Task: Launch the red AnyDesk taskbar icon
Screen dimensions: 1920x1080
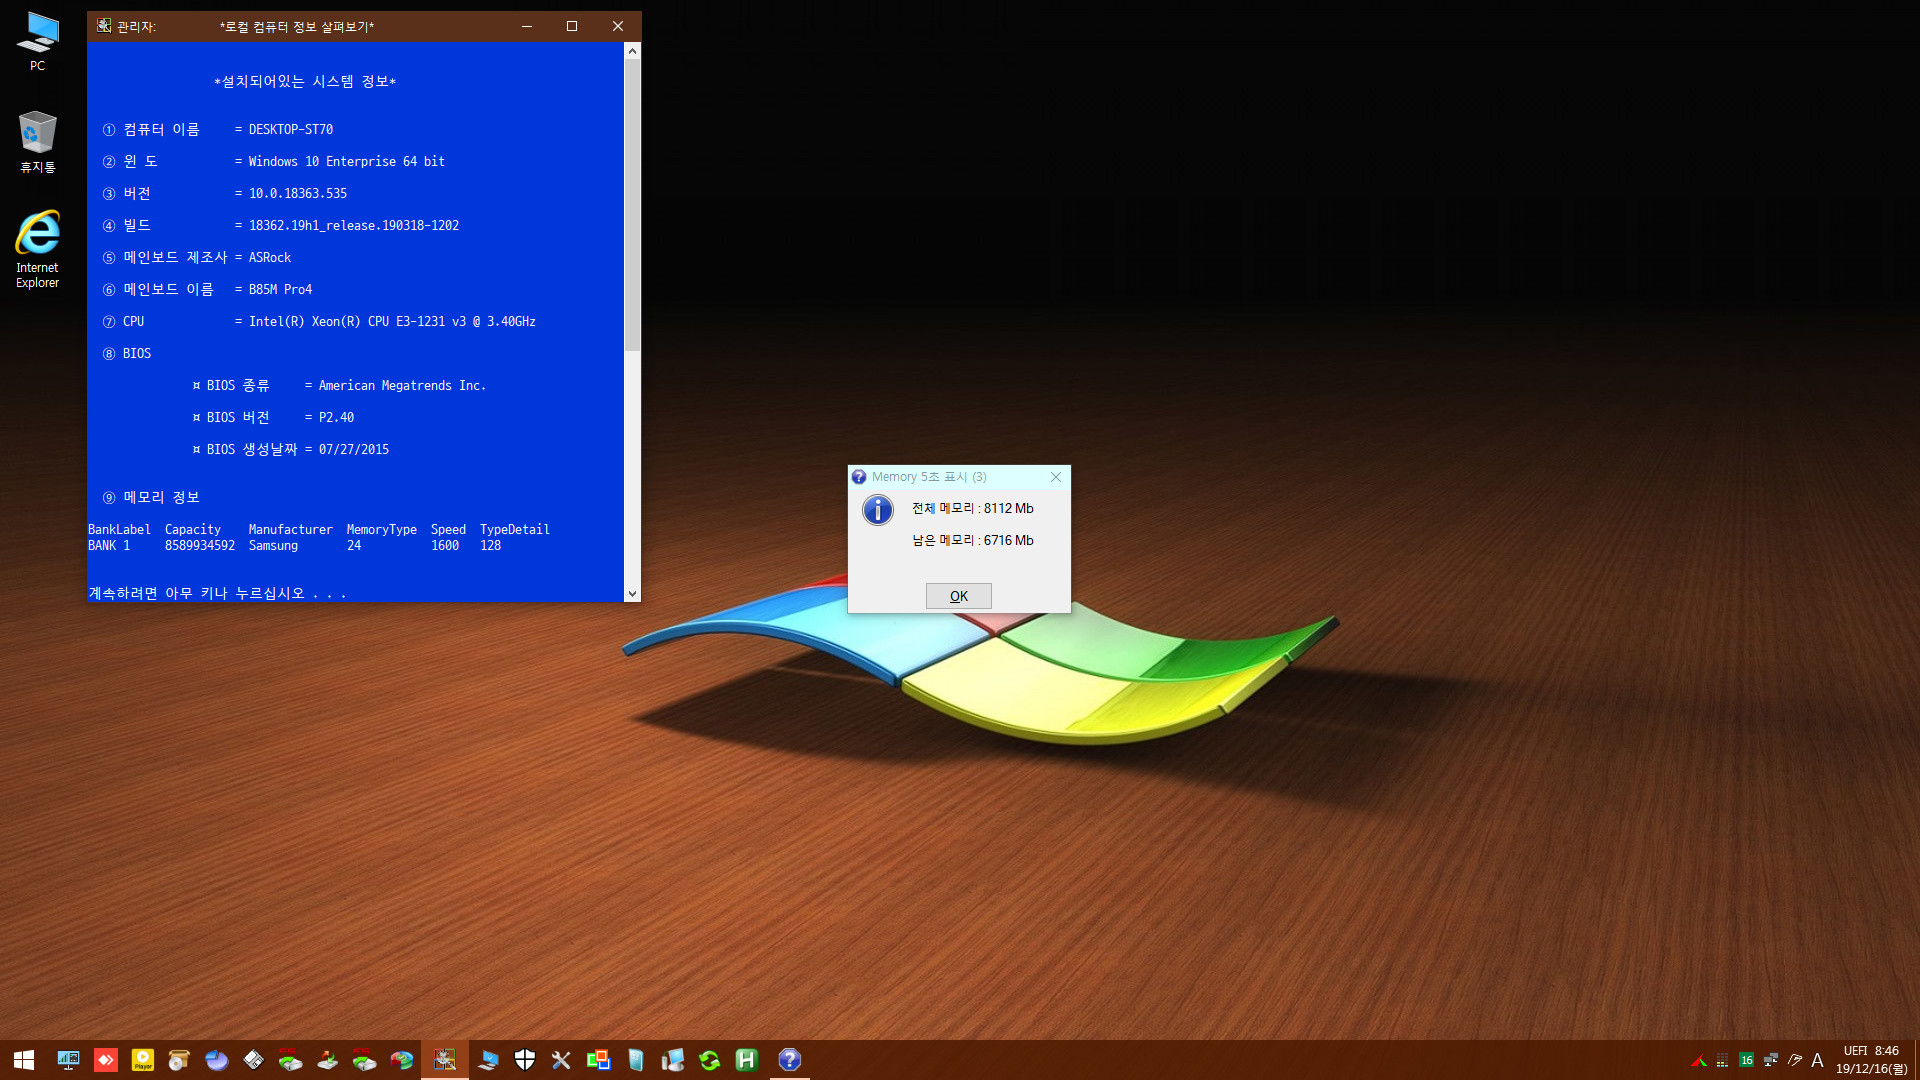Action: point(106,1060)
